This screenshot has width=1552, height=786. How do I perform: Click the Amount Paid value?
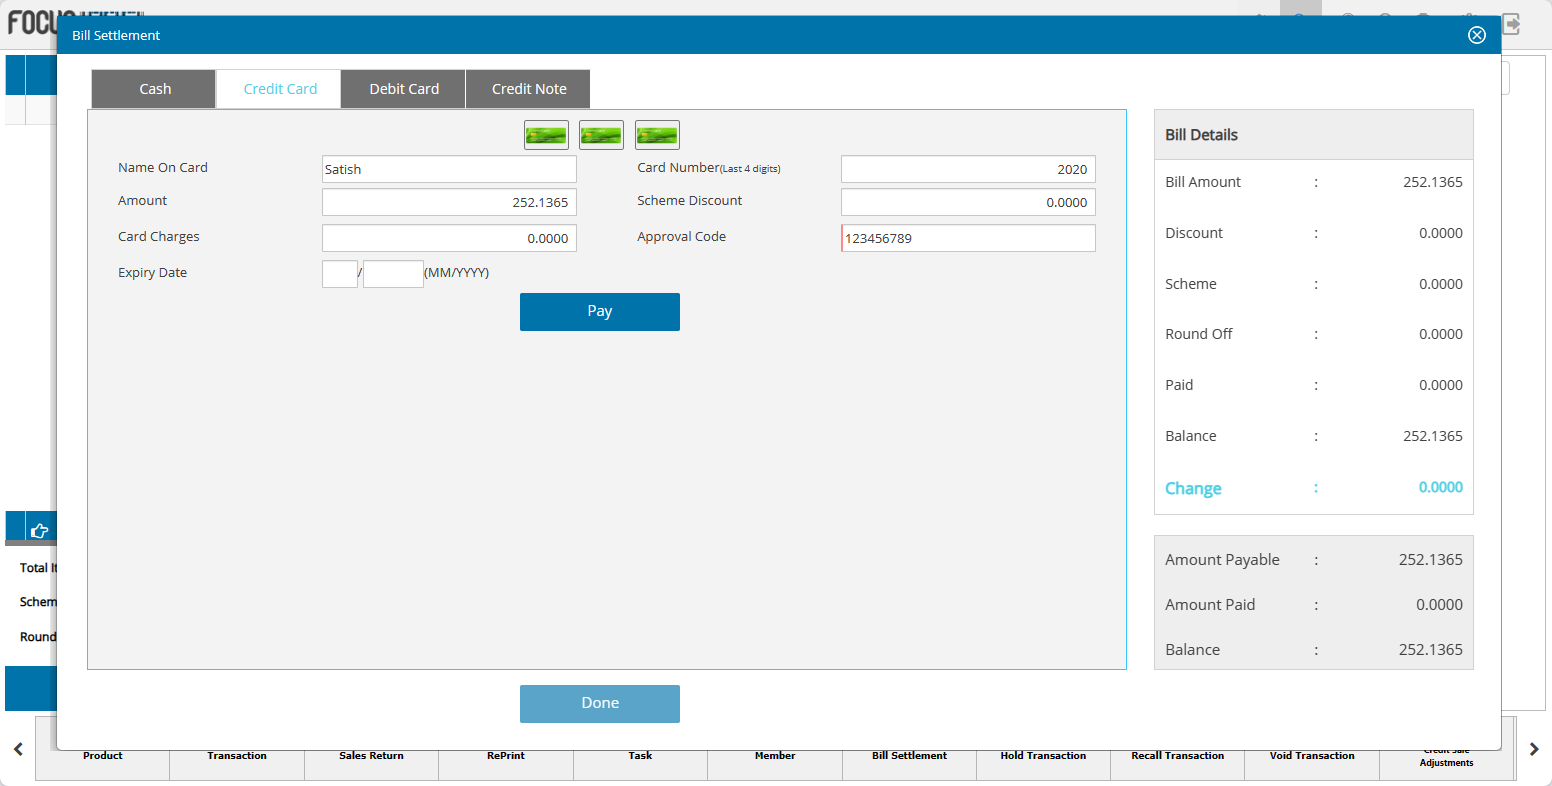pyautogui.click(x=1439, y=605)
